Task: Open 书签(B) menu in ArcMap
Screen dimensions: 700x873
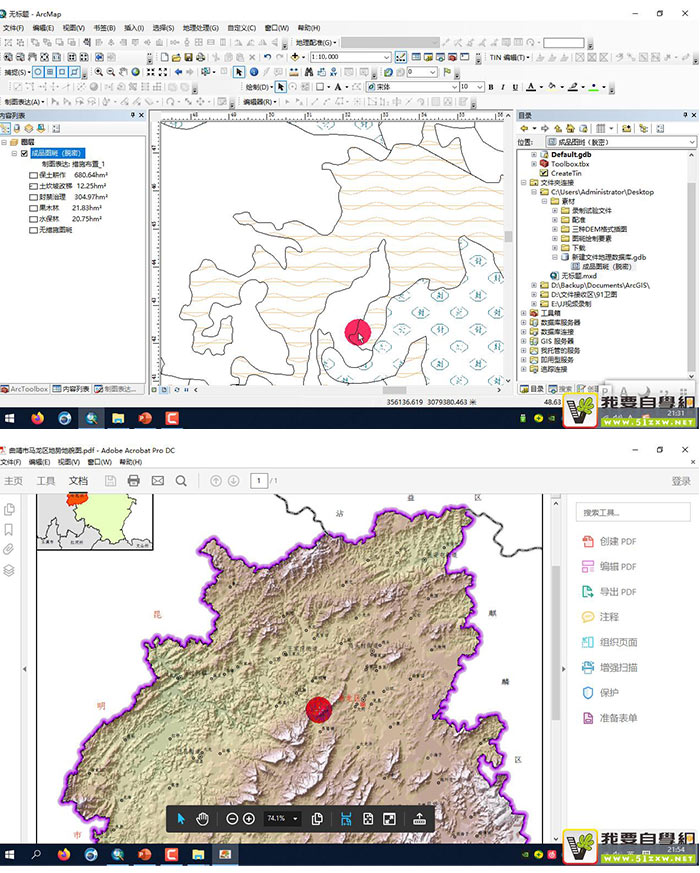Action: click(104, 28)
